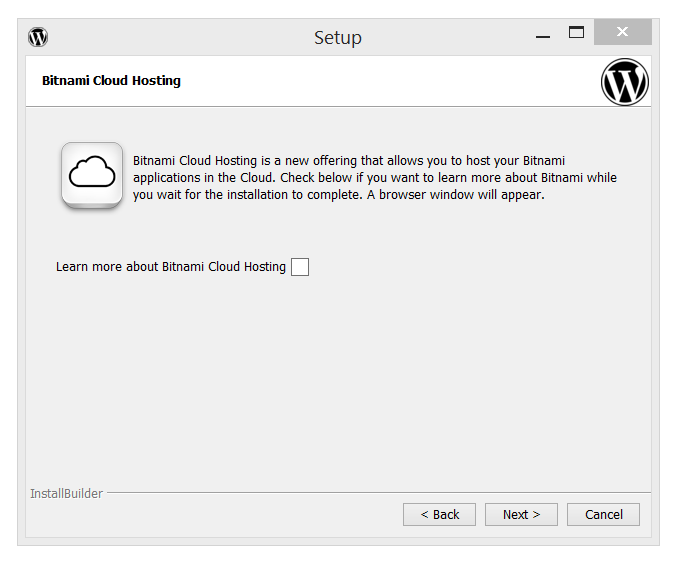Click the 'Learn more about Bitnami Cloud Hosting' label
Viewport: 679px width, 563px height.
[171, 267]
